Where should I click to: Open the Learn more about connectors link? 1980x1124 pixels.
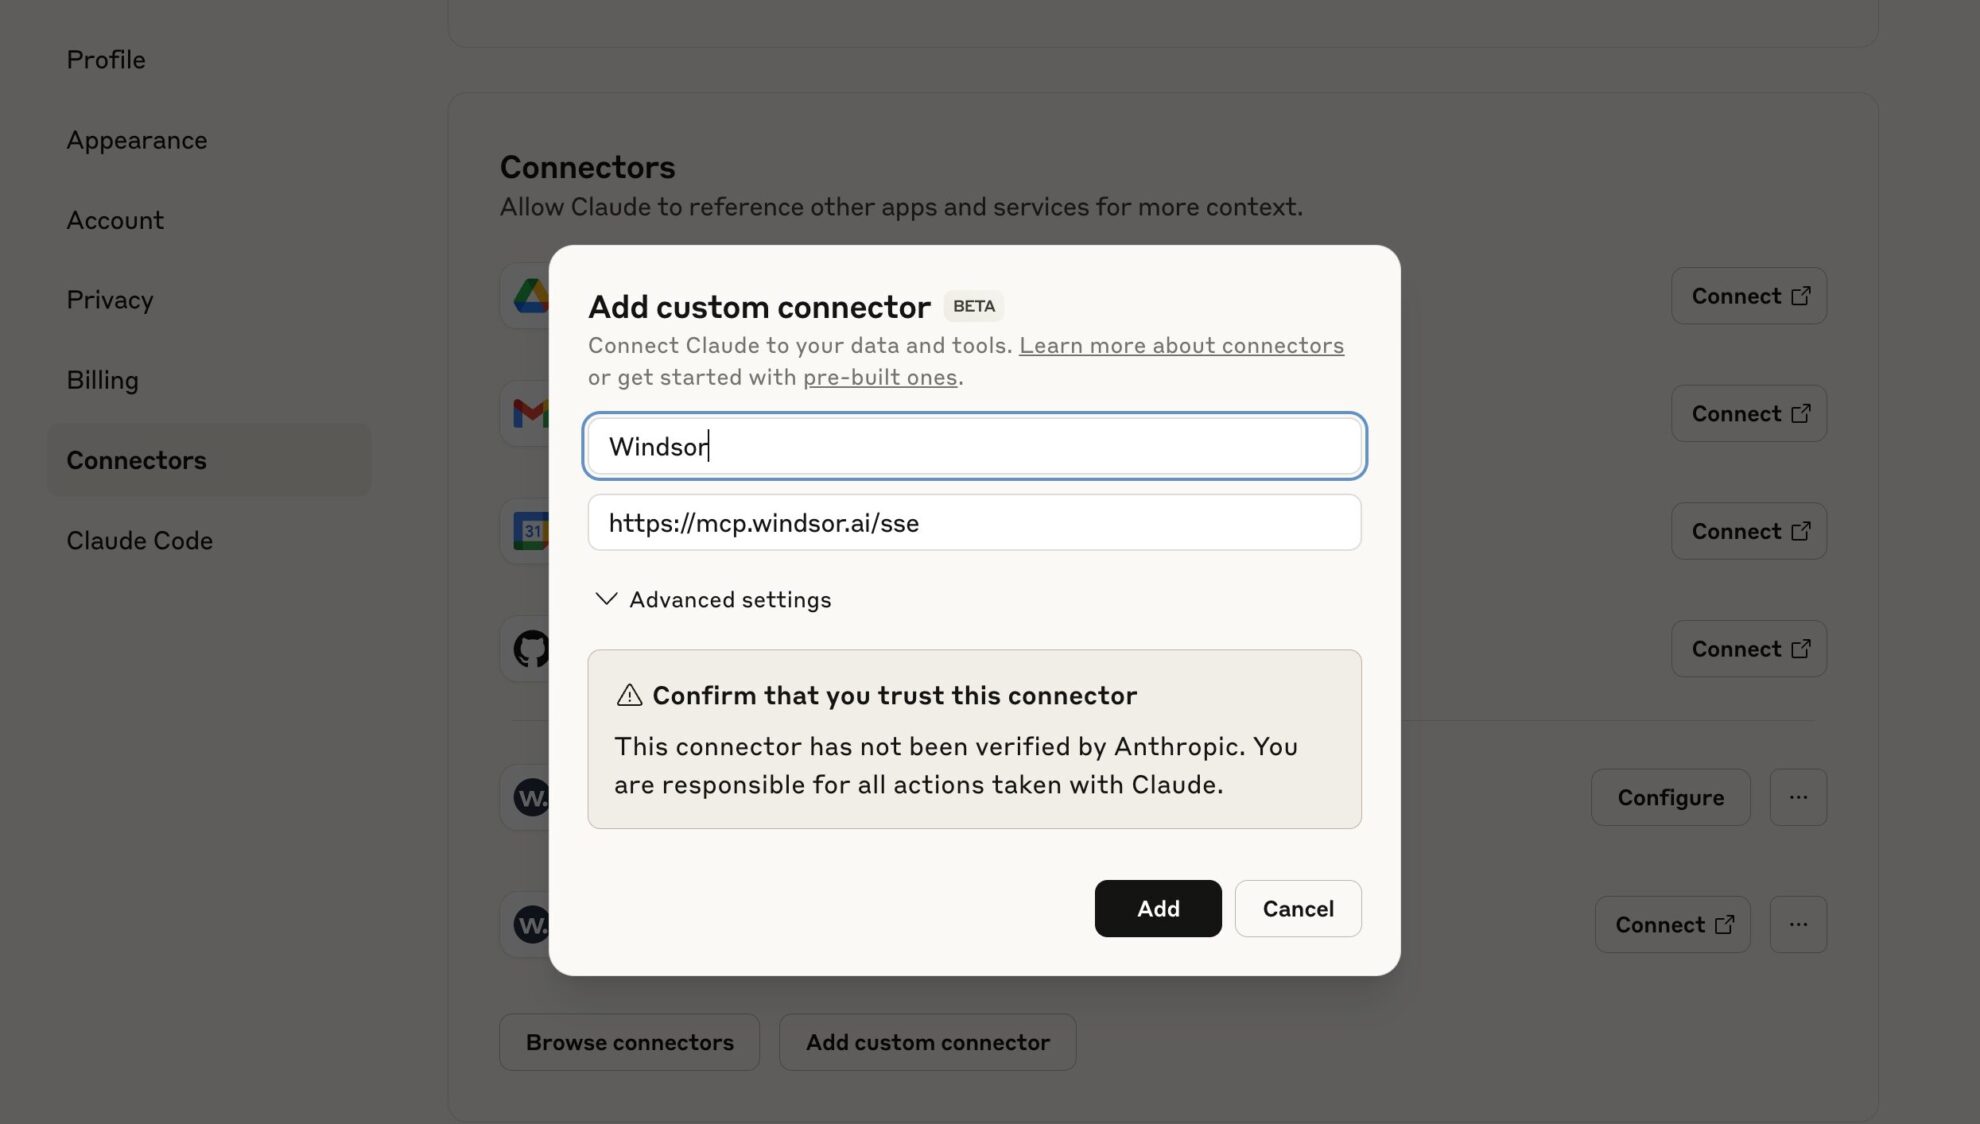tap(1181, 345)
